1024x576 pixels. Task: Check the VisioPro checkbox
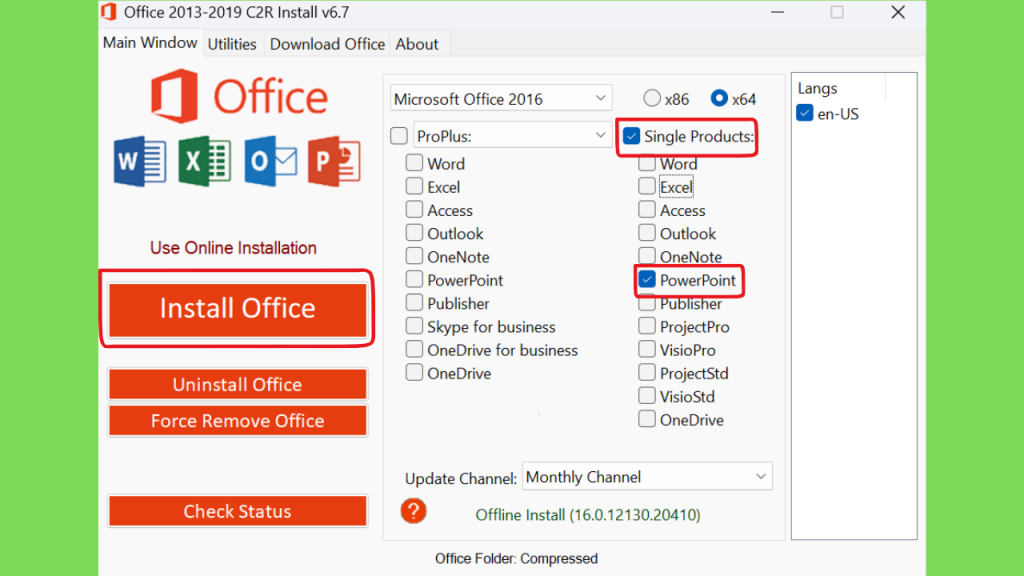click(647, 349)
